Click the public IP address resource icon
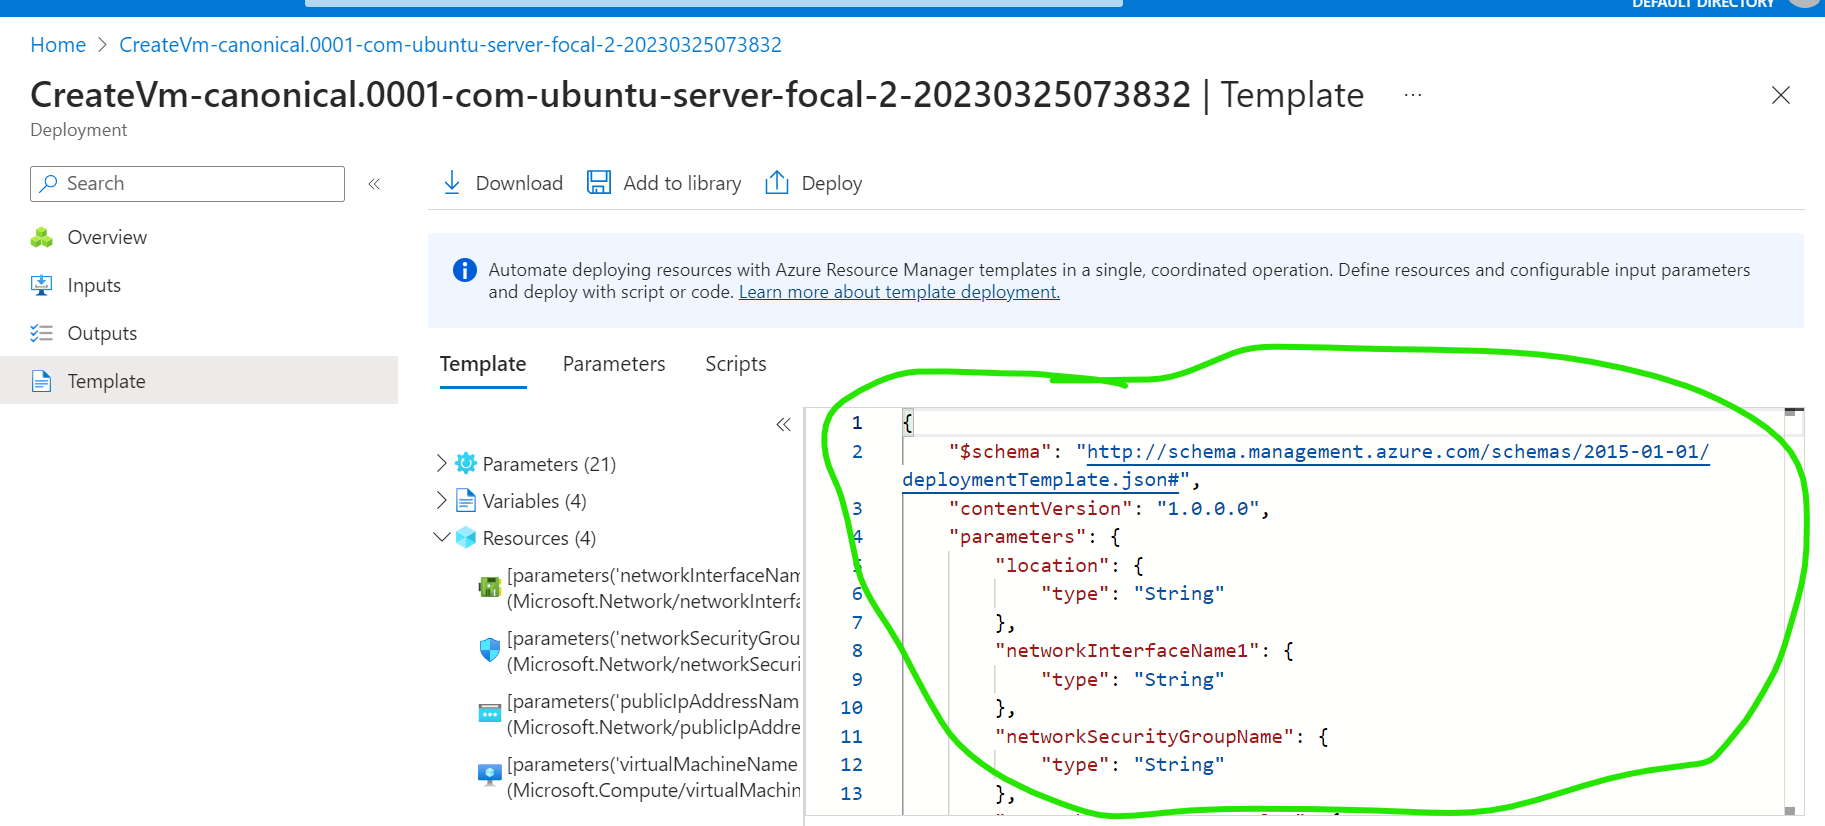This screenshot has height=826, width=1825. point(490,714)
